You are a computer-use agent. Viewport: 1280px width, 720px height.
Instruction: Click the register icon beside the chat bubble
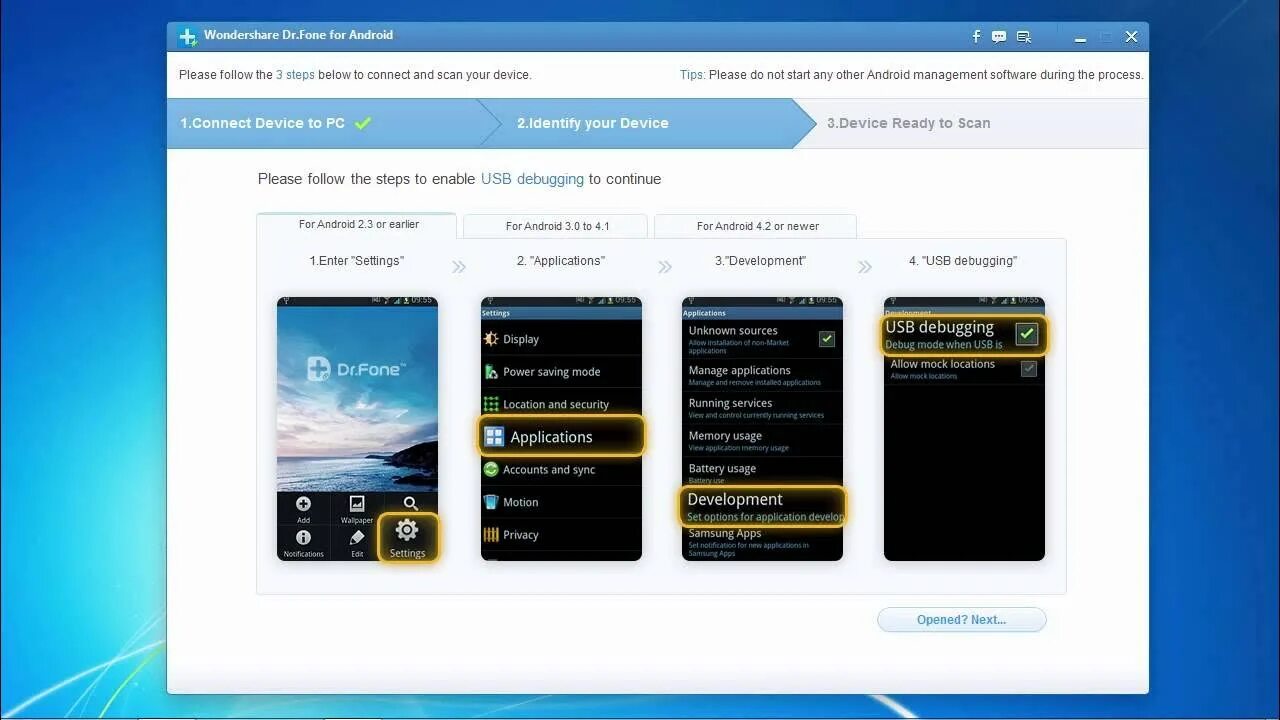coord(1024,37)
